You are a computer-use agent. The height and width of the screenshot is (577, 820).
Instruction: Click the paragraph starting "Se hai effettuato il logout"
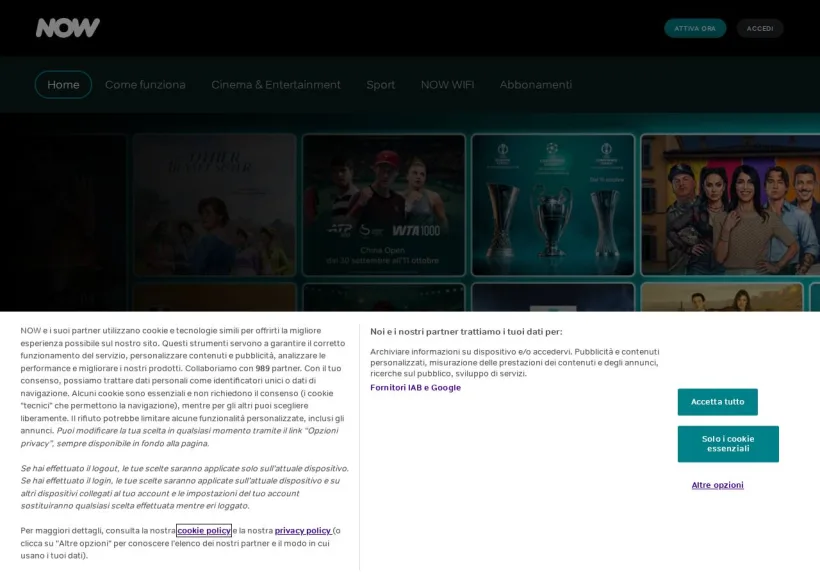185,487
